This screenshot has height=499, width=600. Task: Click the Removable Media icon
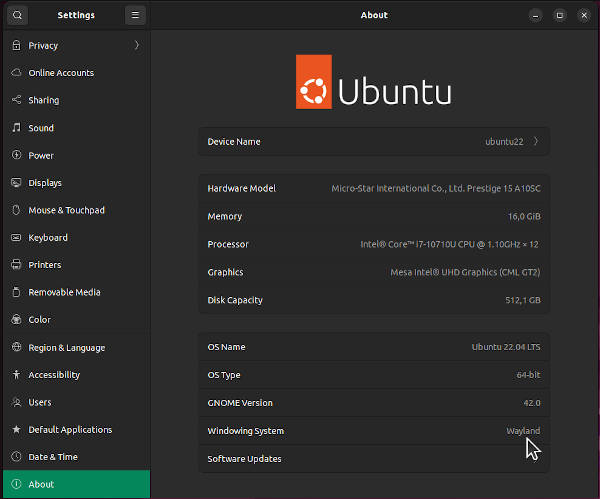[x=16, y=292]
